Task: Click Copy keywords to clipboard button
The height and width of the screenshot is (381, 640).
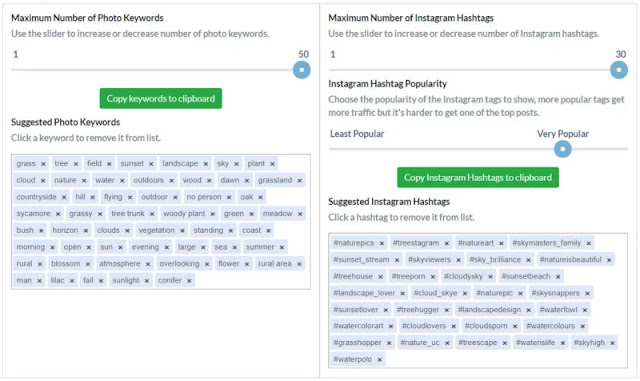Action: coord(161,98)
